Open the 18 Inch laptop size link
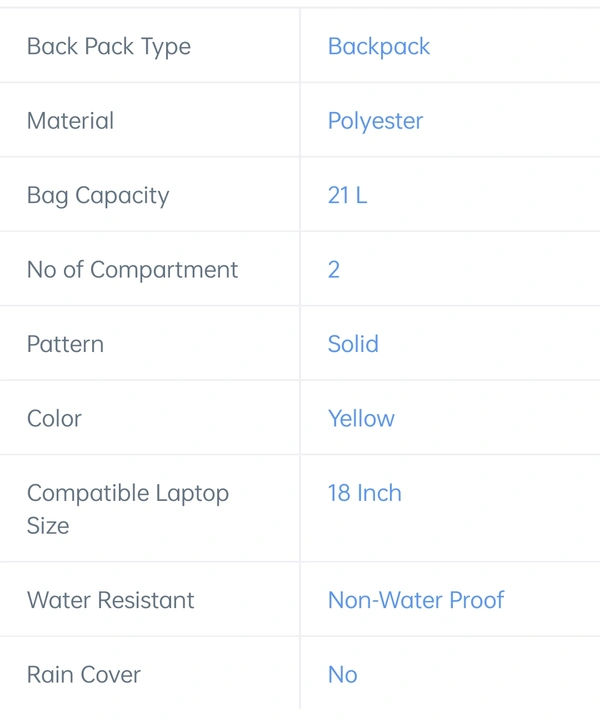 coord(364,493)
